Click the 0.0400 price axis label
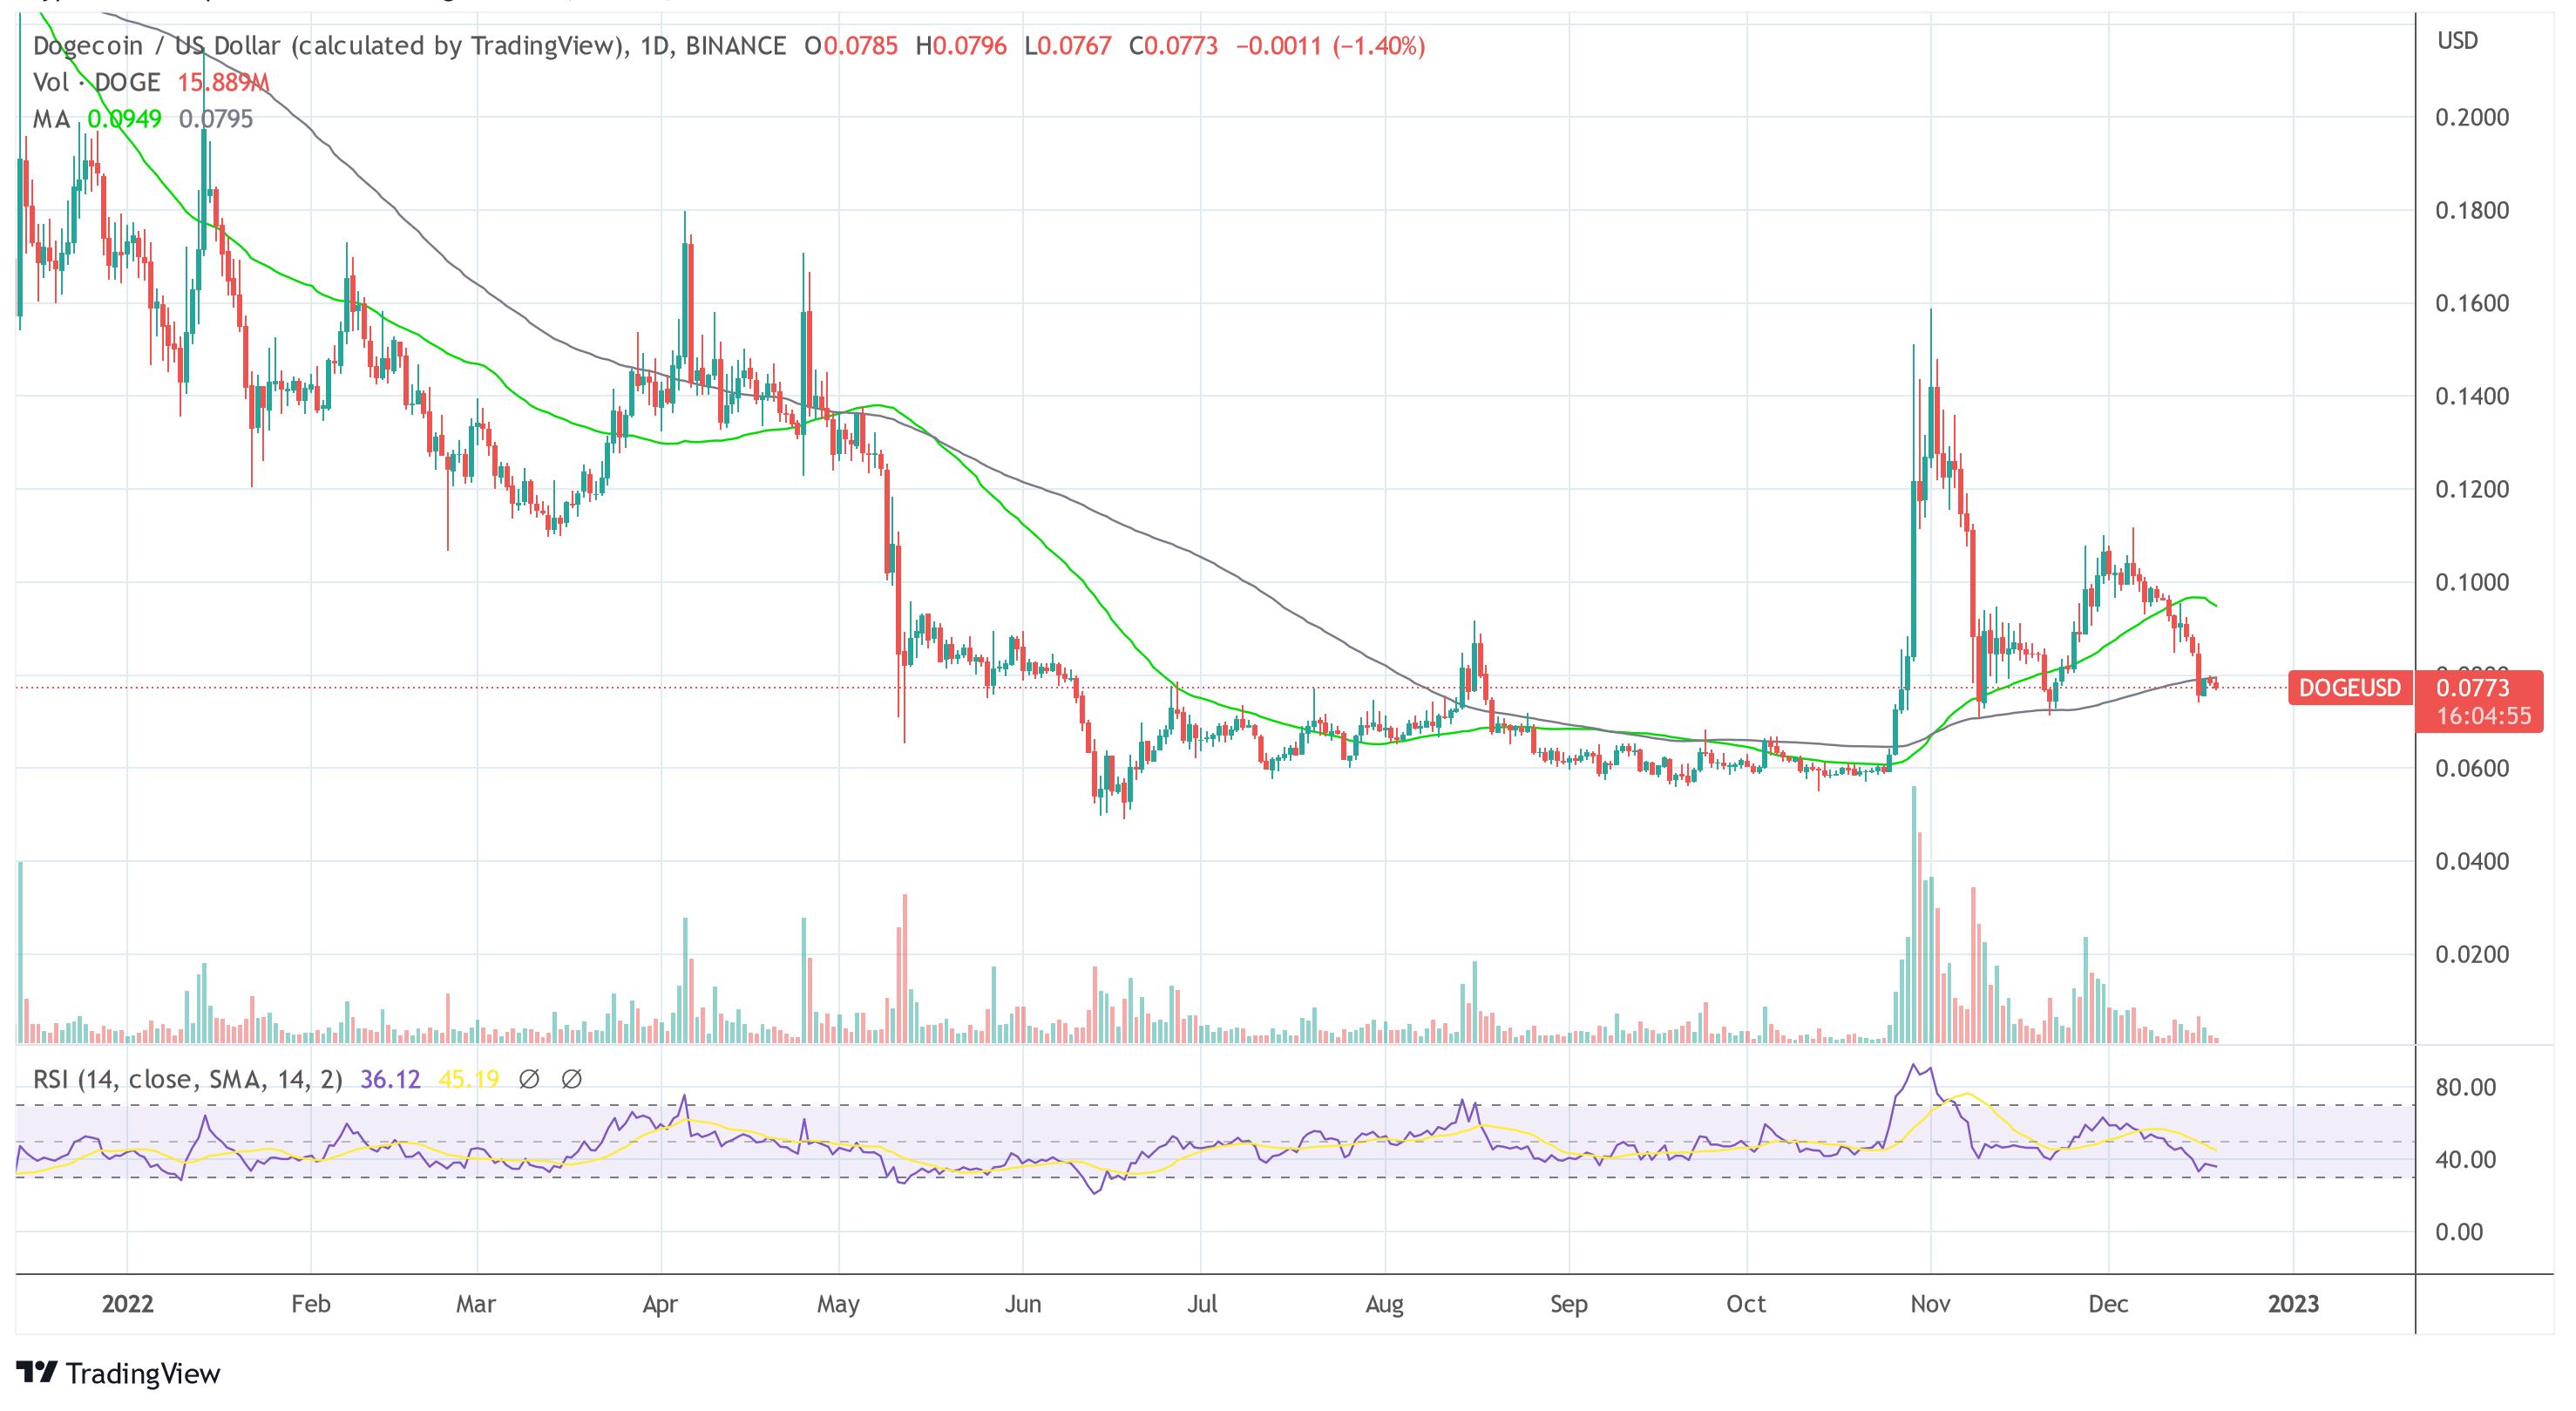The height and width of the screenshot is (1411, 2576). 2472,862
